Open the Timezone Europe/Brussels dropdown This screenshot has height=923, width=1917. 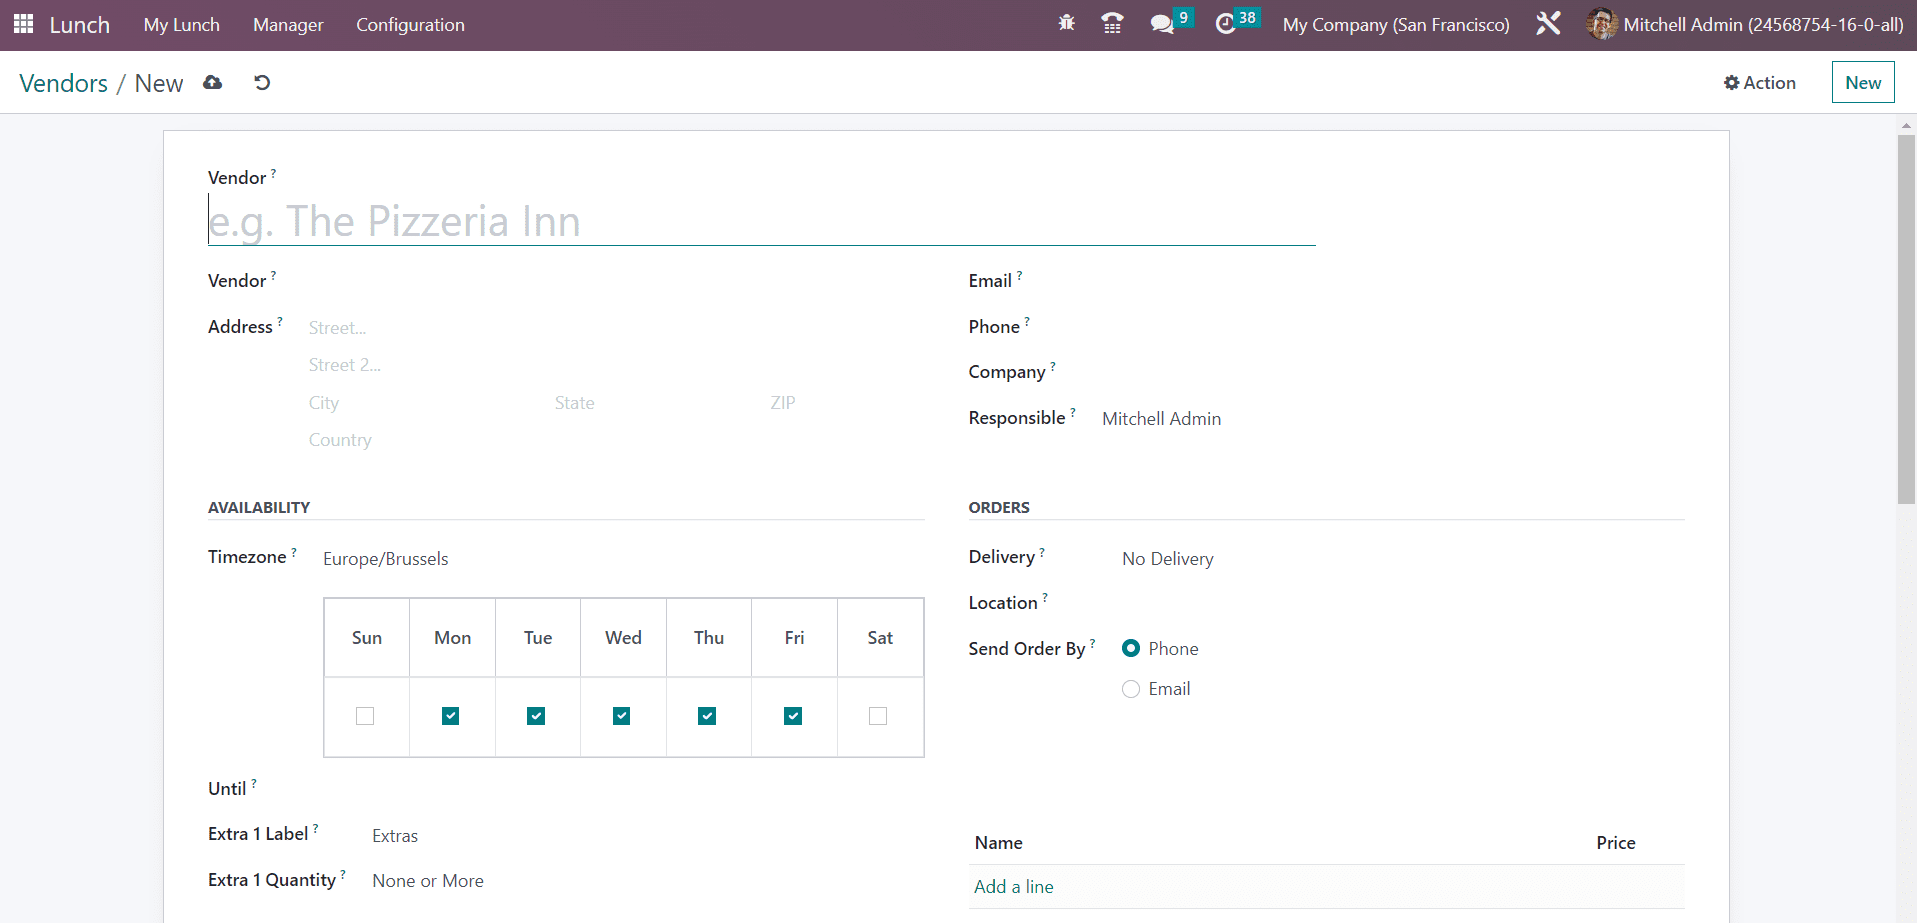623,559
